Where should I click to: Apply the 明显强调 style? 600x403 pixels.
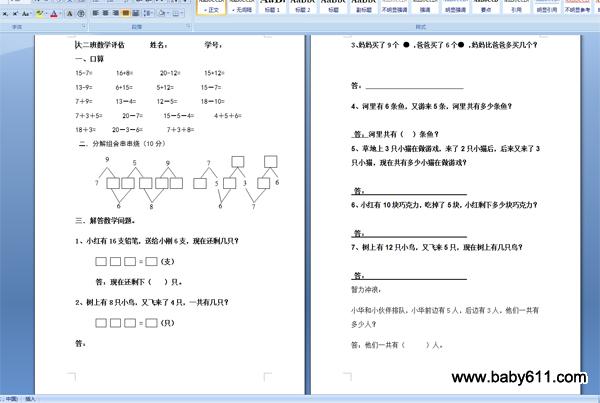click(x=455, y=7)
